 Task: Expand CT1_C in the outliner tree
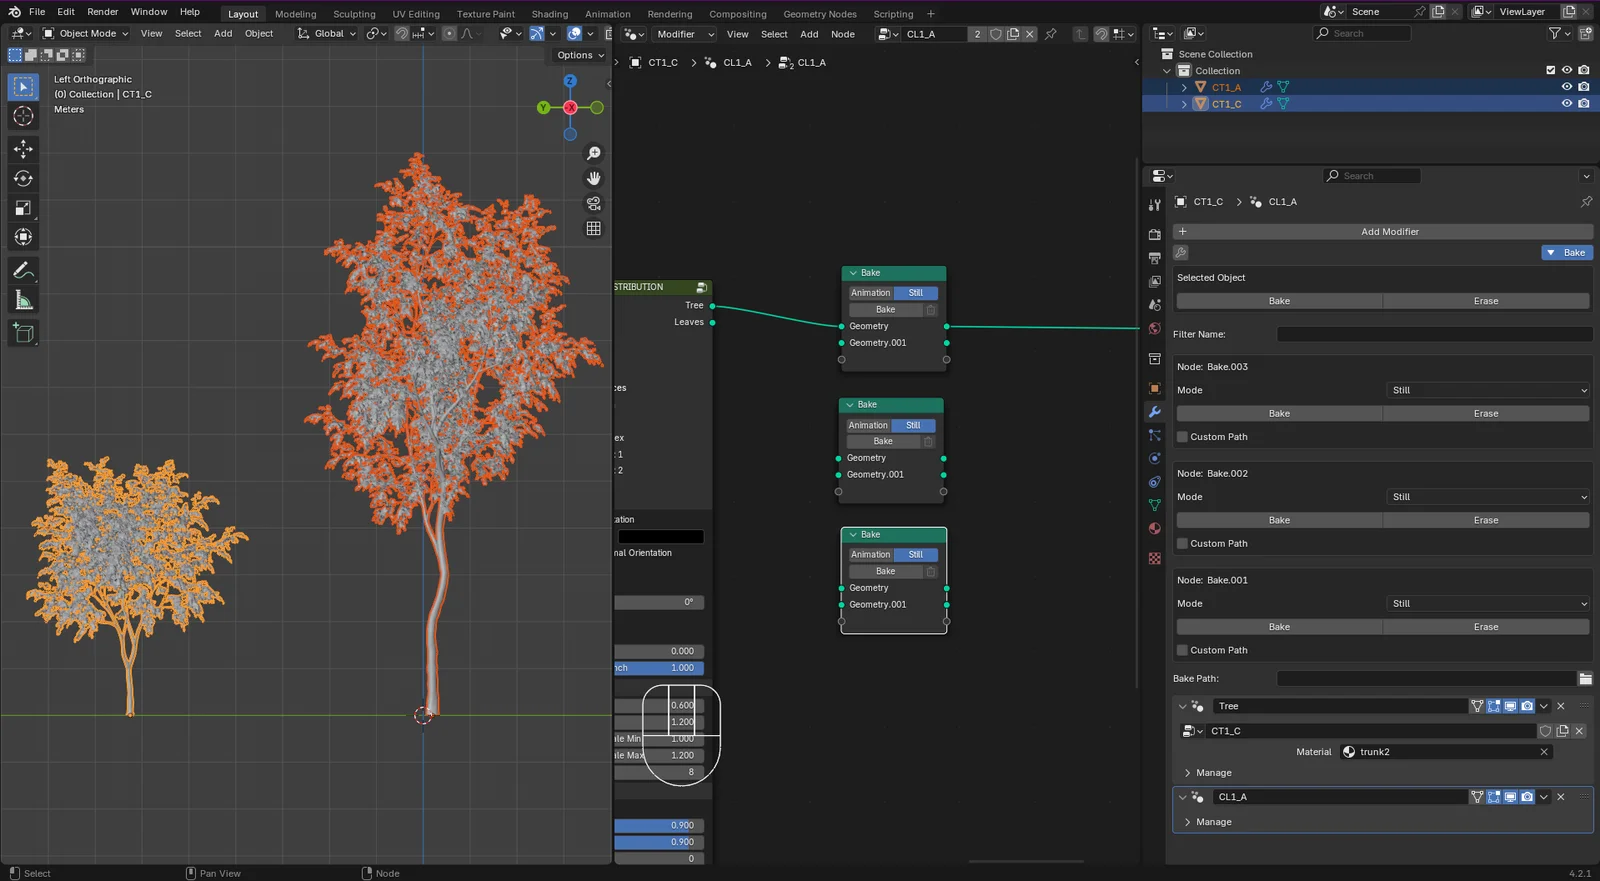[1185, 104]
